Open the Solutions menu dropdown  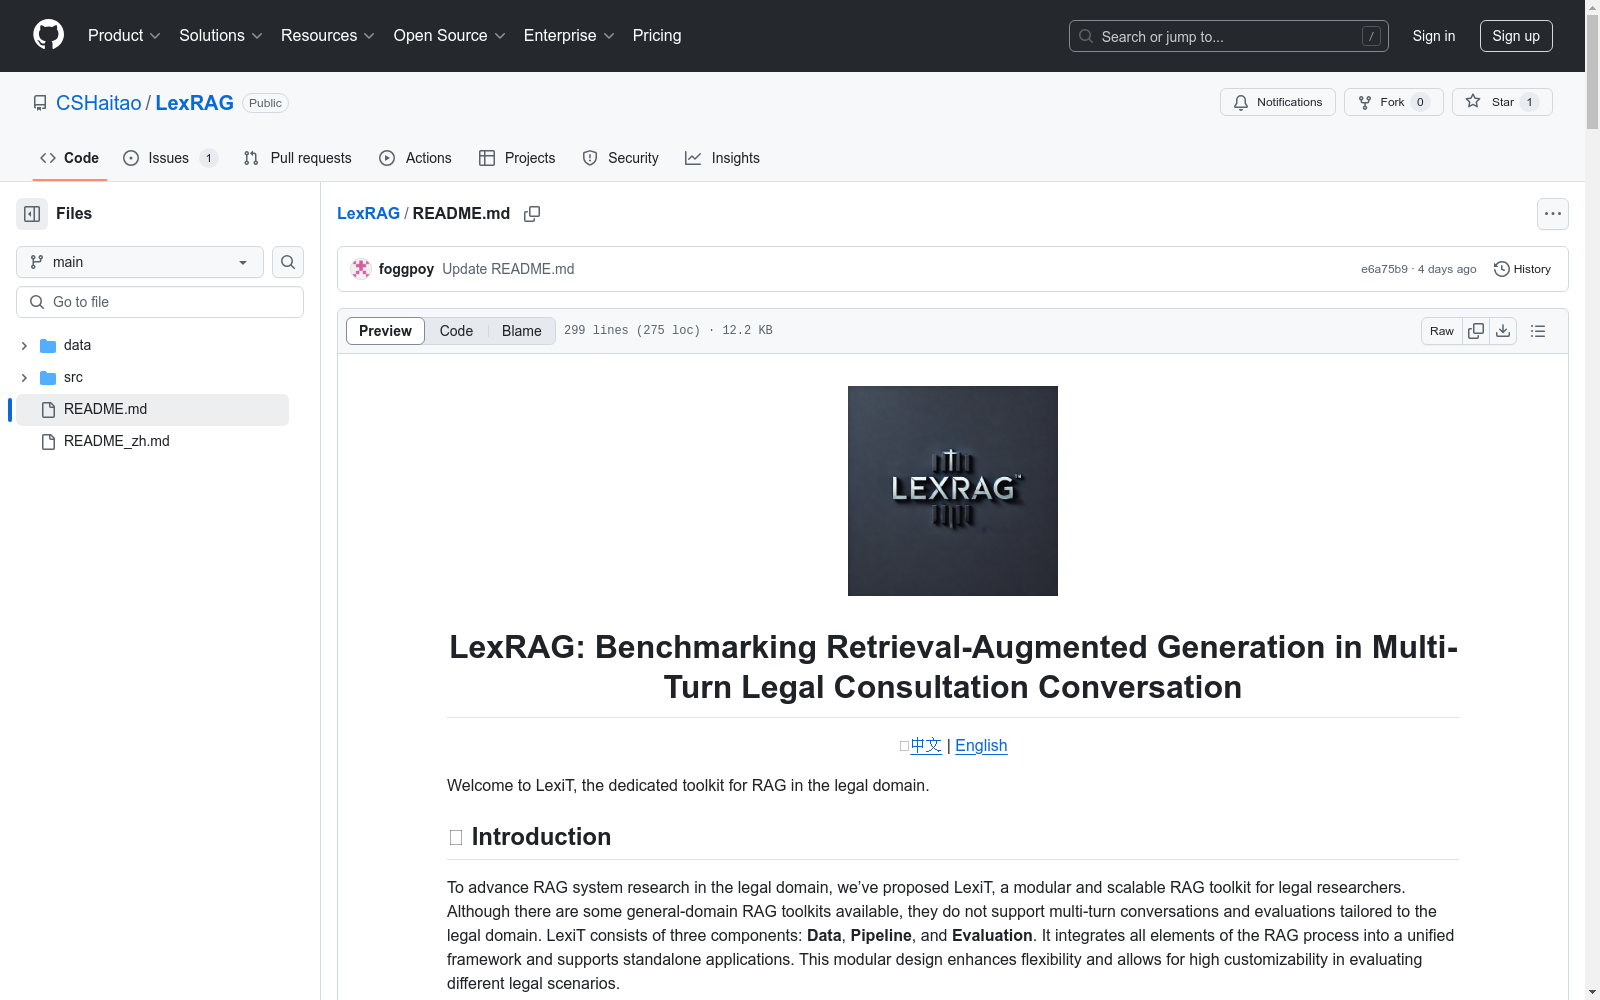[x=221, y=35]
